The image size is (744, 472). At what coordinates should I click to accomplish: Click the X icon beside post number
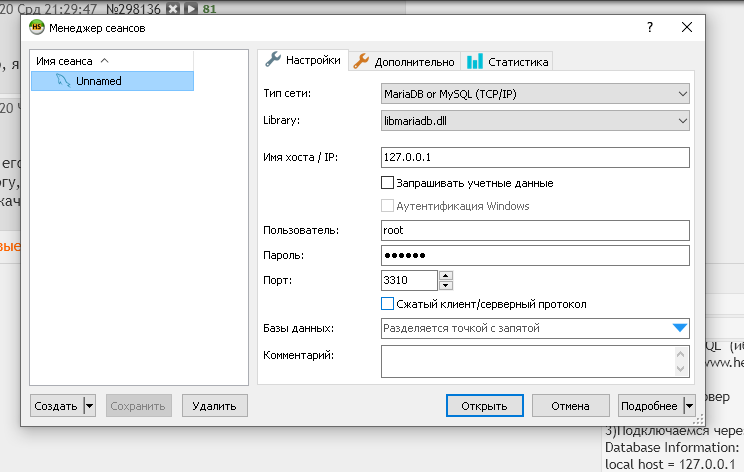(x=173, y=9)
